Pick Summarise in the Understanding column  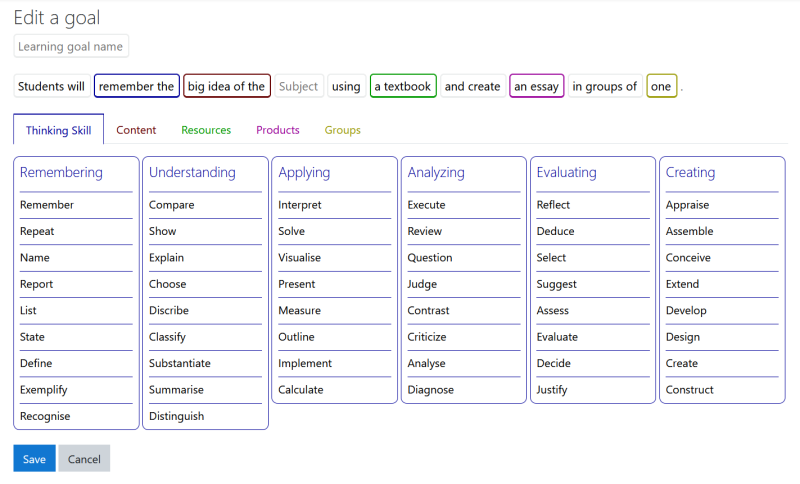[x=176, y=390]
